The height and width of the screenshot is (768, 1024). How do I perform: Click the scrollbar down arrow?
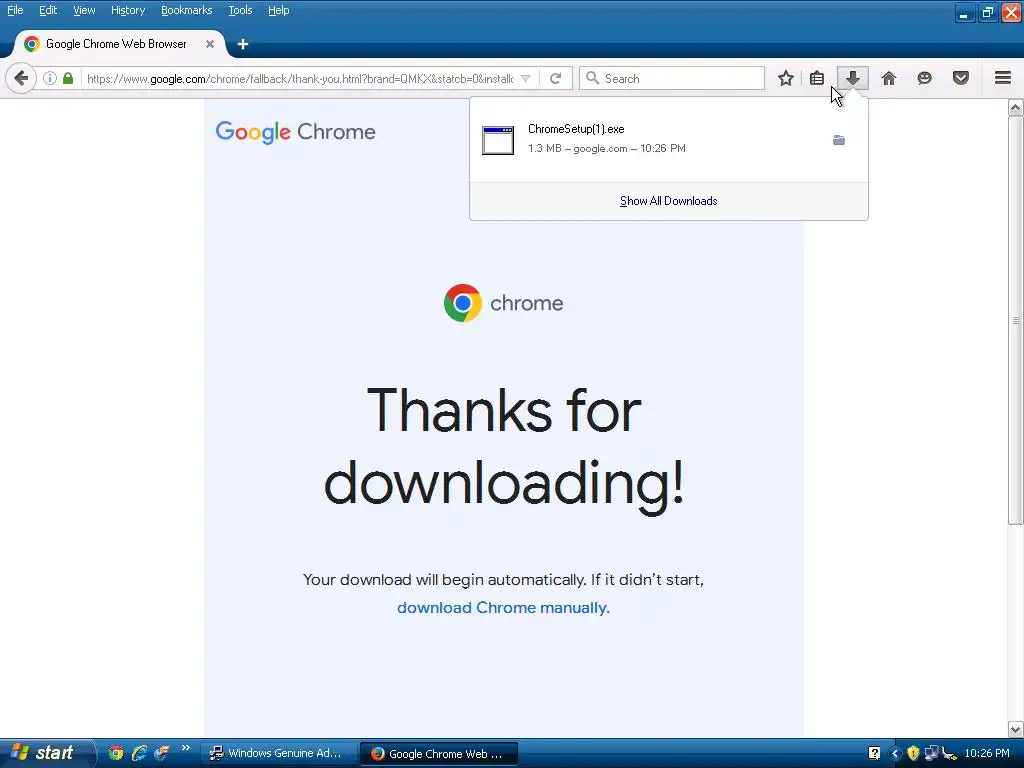(x=1016, y=729)
